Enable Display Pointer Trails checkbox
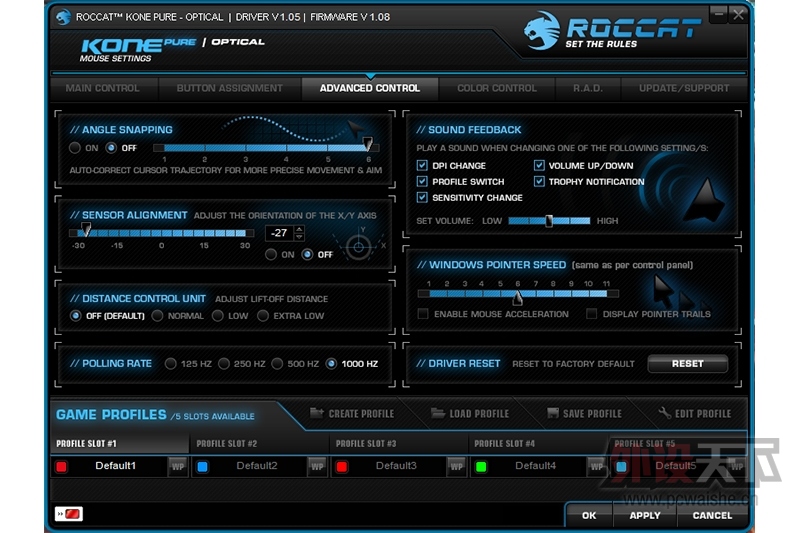The height and width of the screenshot is (533, 800). (x=591, y=314)
